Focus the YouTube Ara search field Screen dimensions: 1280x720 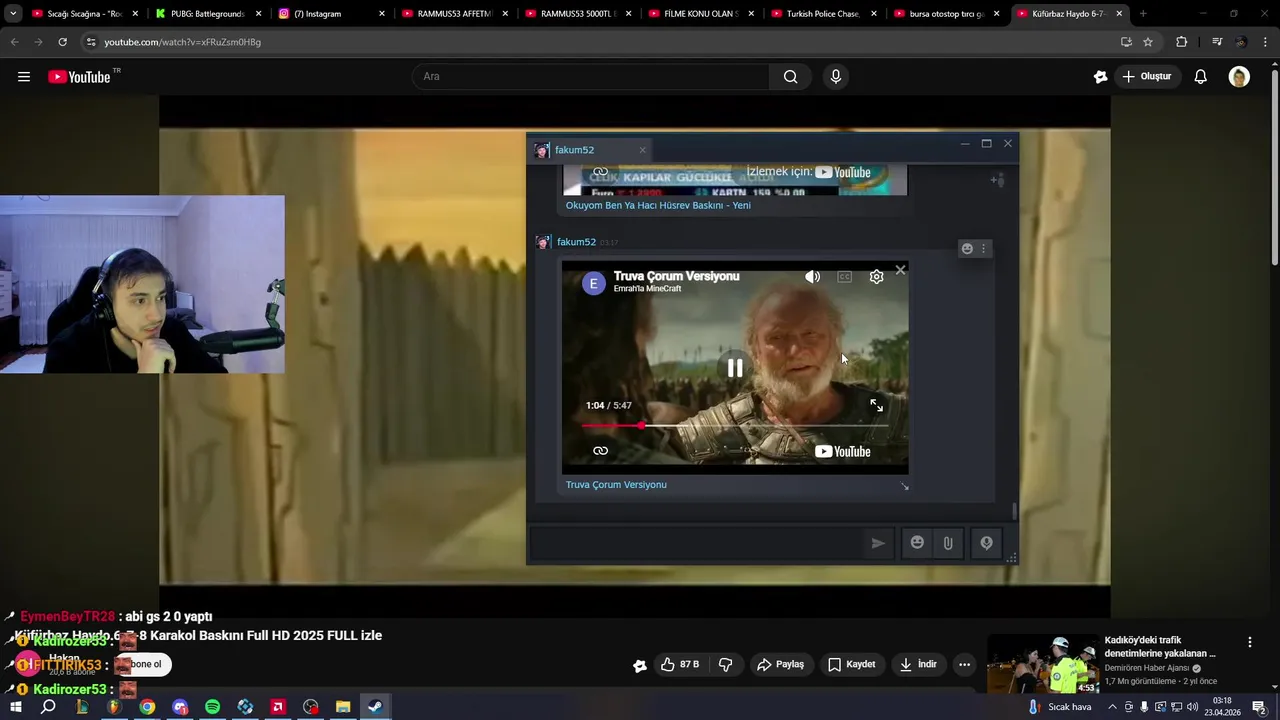pyautogui.click(x=590, y=77)
